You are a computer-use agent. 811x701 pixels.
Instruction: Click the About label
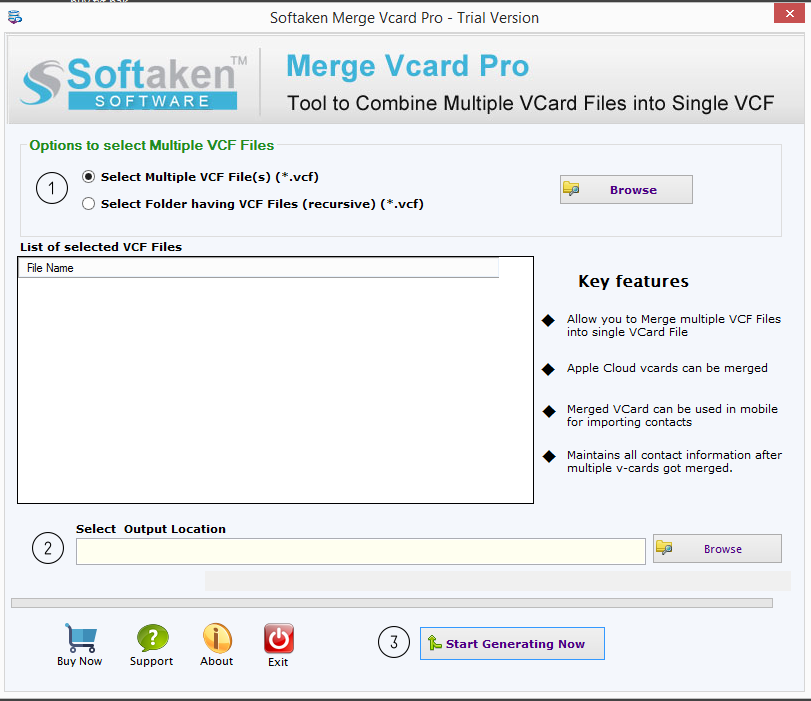coord(217,661)
